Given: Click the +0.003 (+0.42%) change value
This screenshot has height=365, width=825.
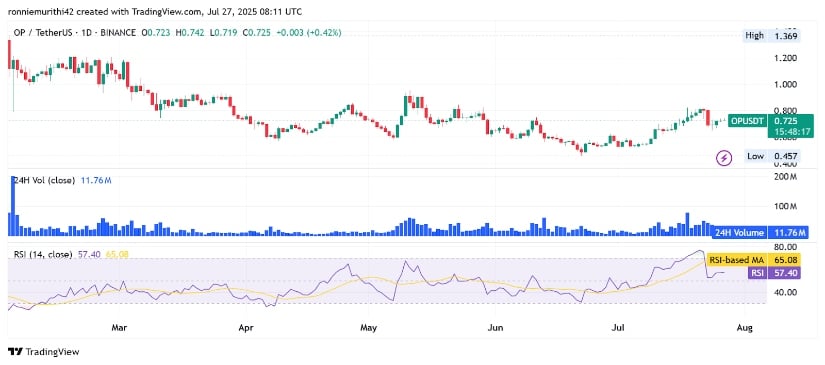Looking at the screenshot, I should pos(308,33).
